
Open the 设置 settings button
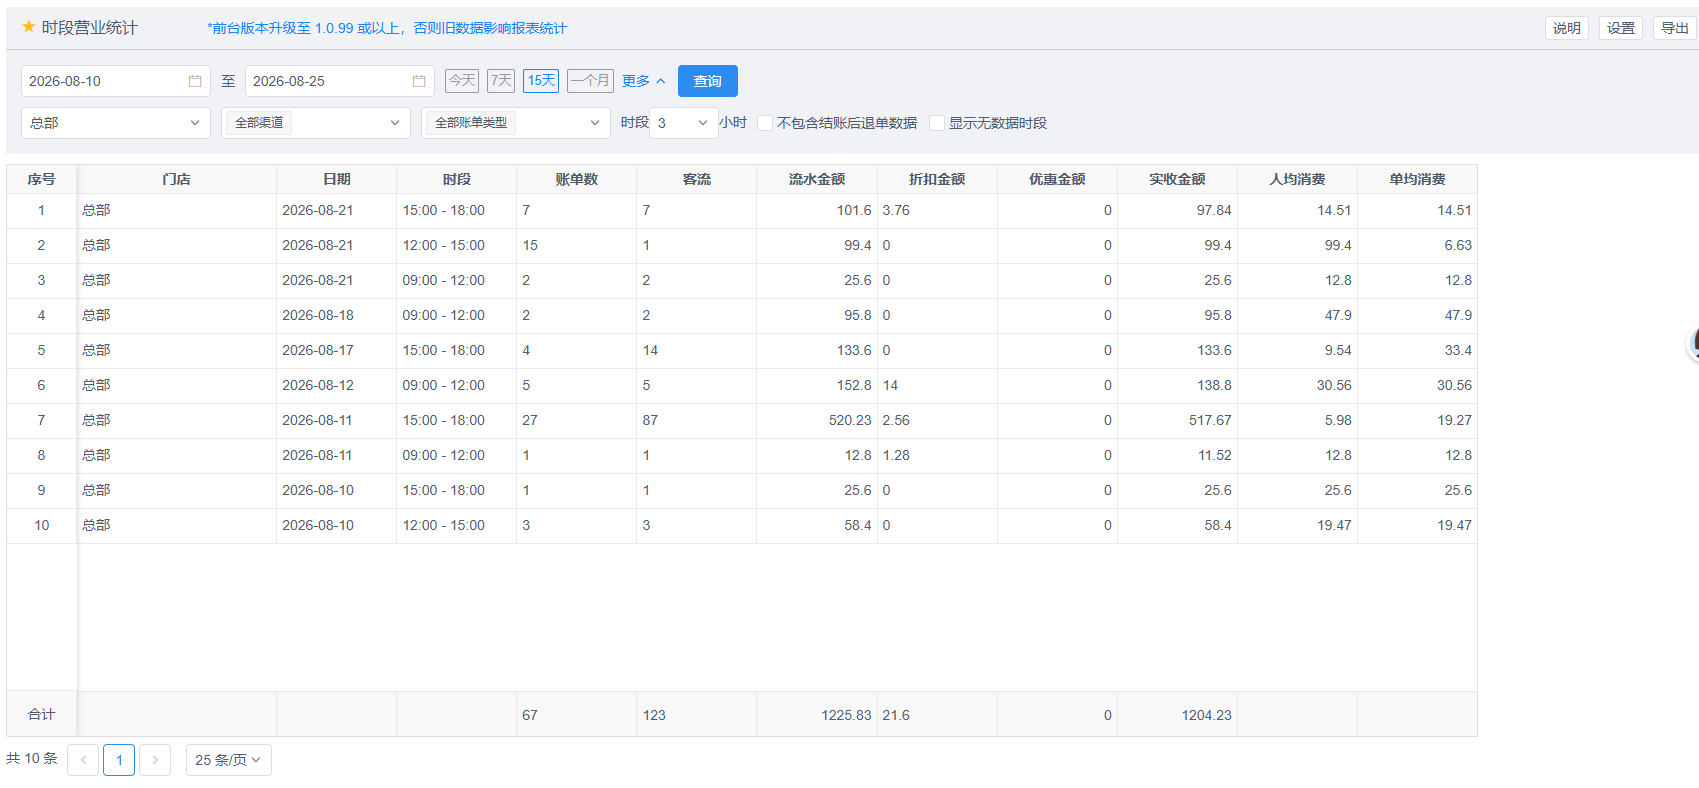(x=1621, y=28)
